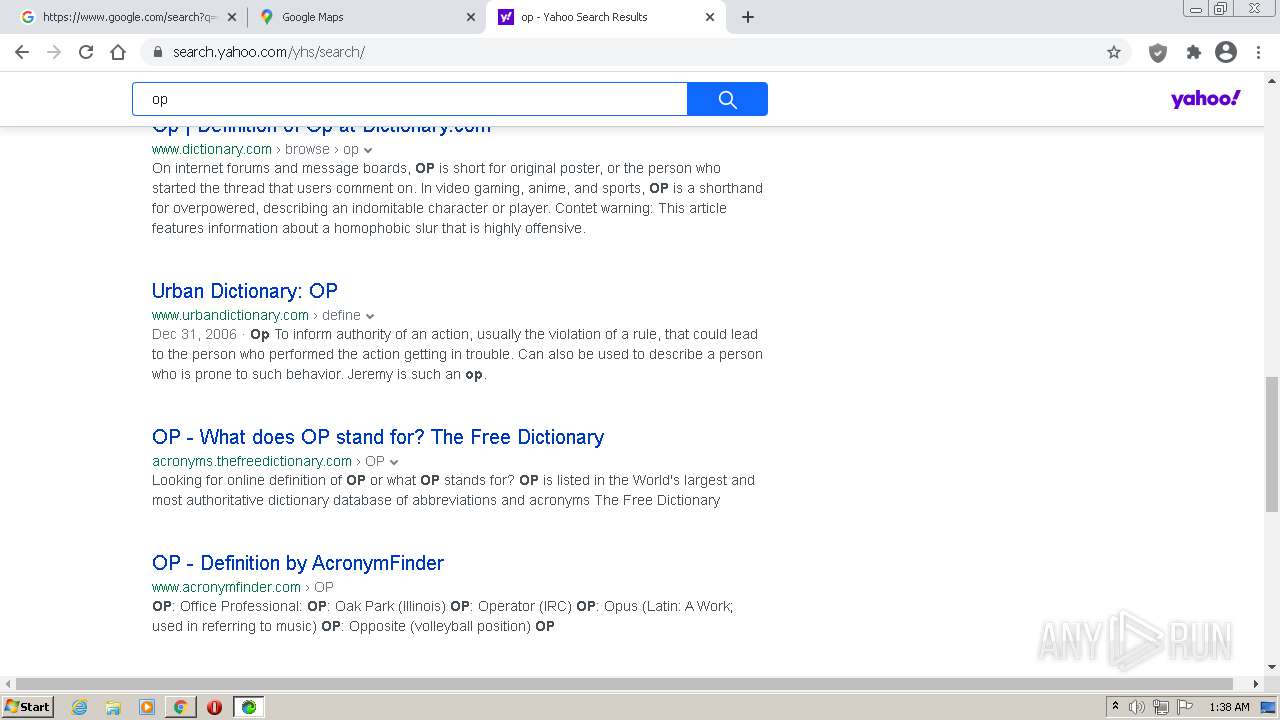This screenshot has height=720, width=1280.
Task: Open the Chrome profile avatar
Action: tap(1226, 52)
